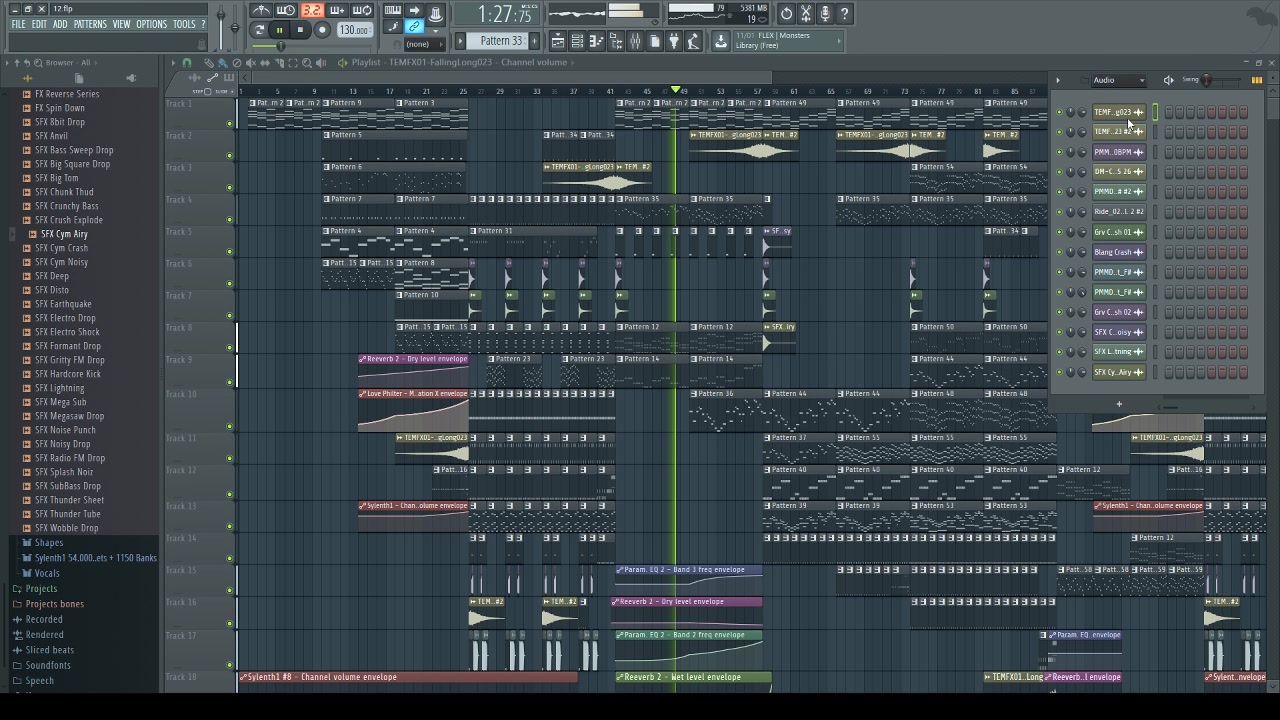
Task: Select the playlist playback speaker tool icon
Action: pos(321,62)
